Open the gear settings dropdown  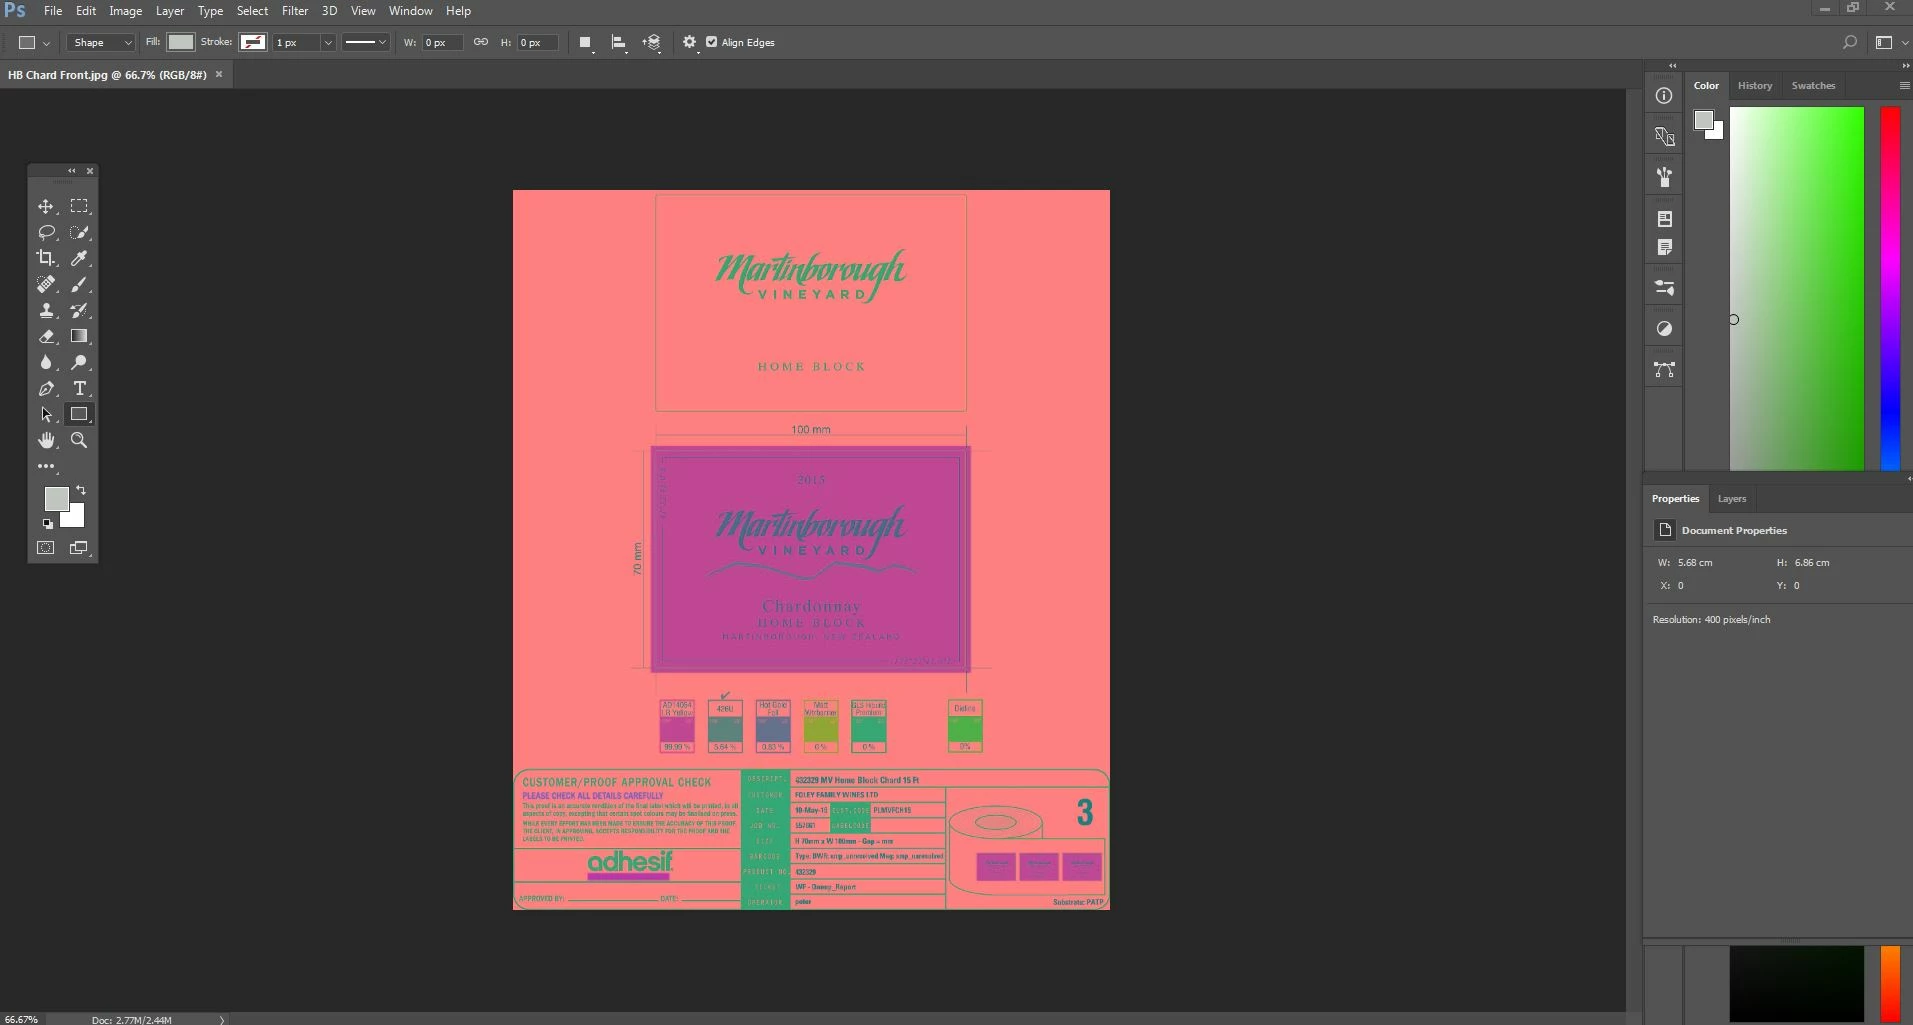(x=690, y=42)
